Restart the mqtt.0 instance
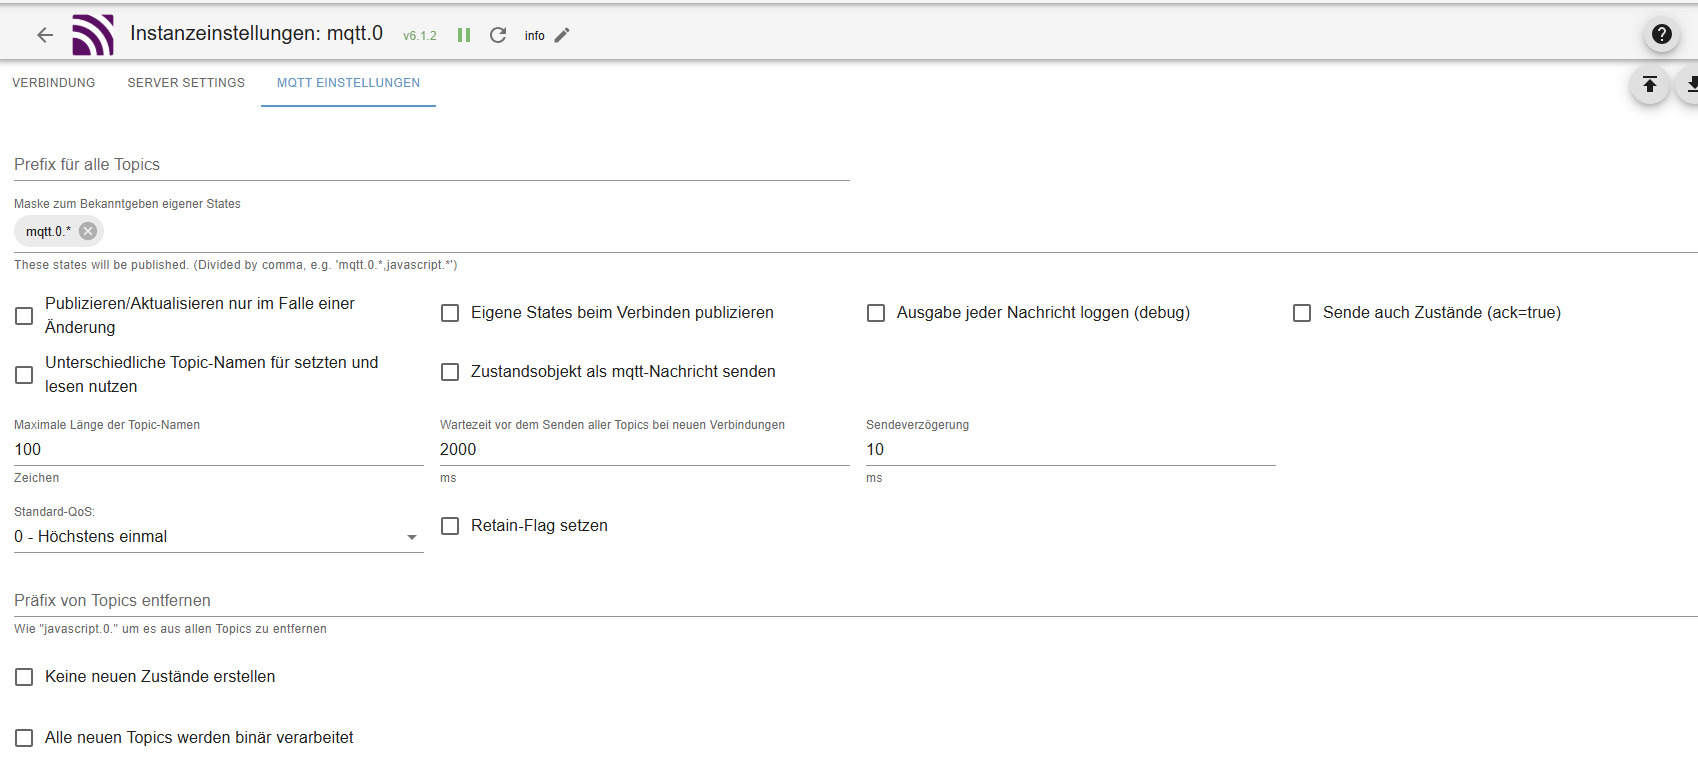1698x782 pixels. coord(498,35)
